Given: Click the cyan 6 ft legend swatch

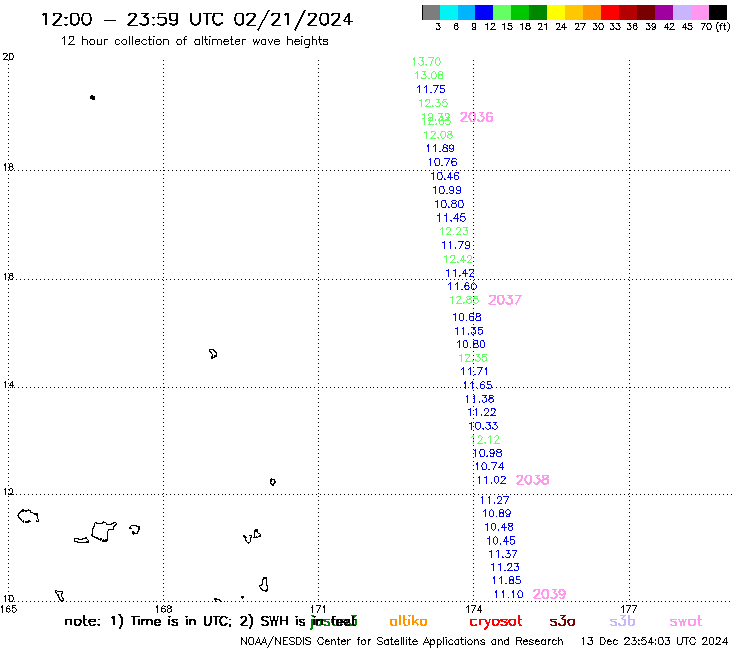Looking at the screenshot, I should (449, 12).
